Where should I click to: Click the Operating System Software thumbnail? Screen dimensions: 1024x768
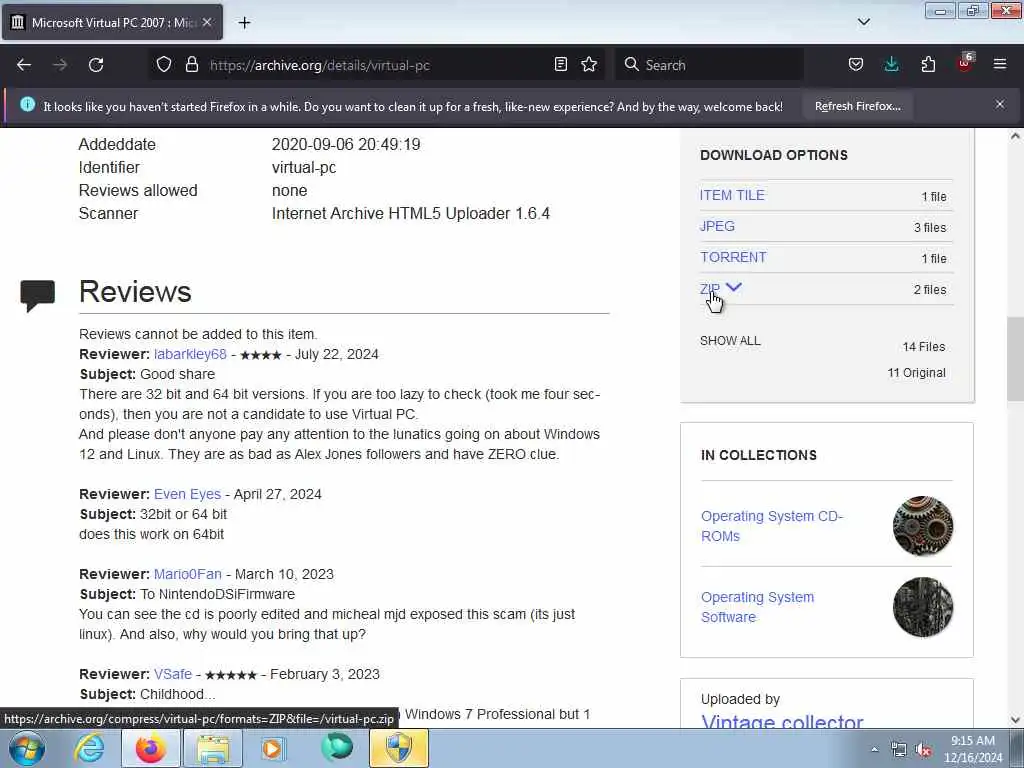(x=922, y=607)
